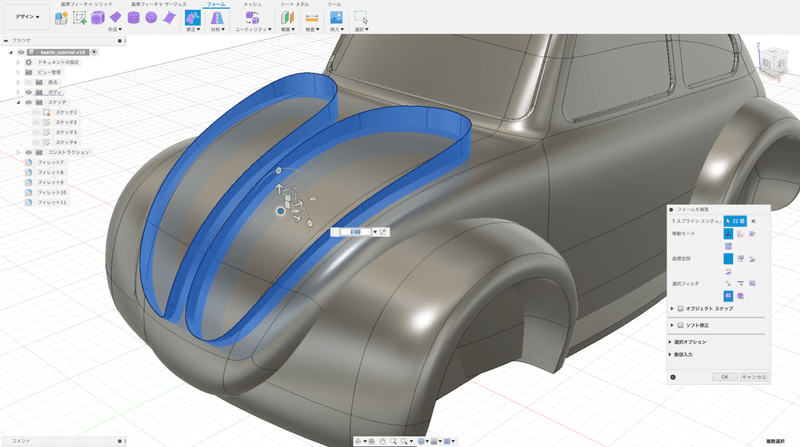Open the 基準フィーチャ サーフェス tab
This screenshot has width=800, height=447.
(x=159, y=4)
